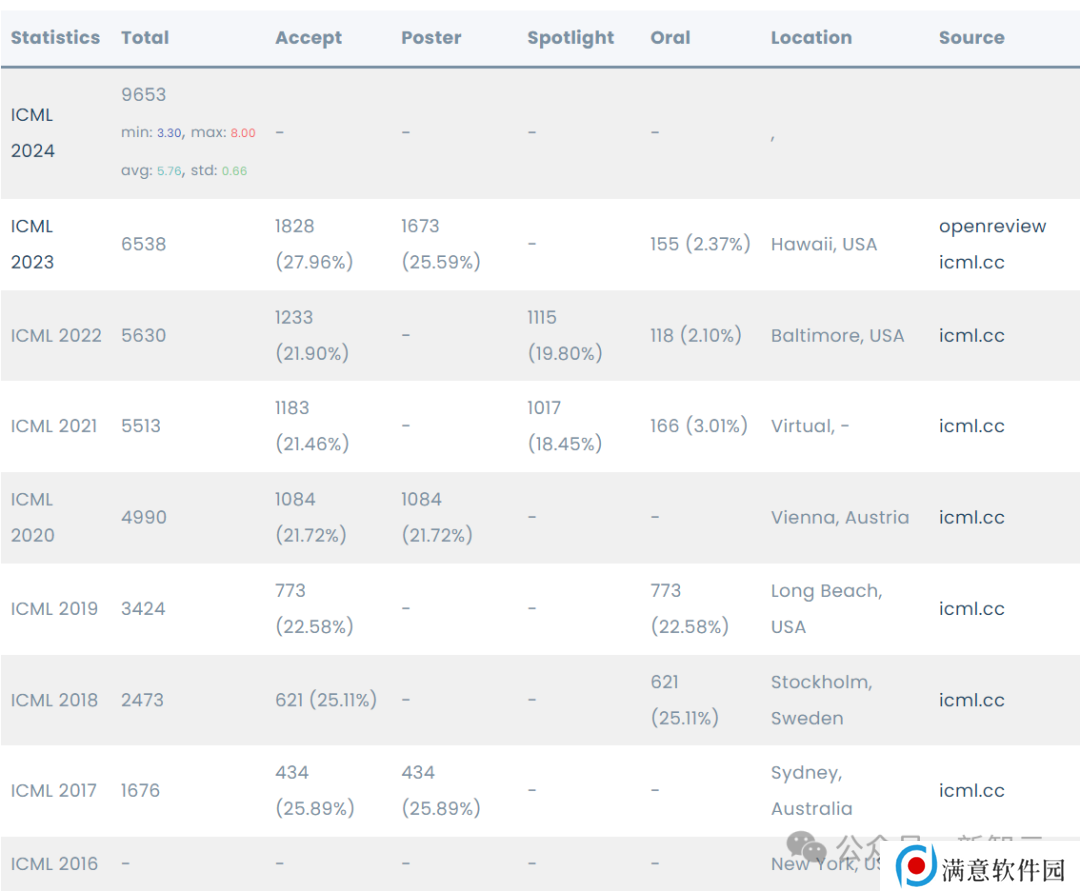Select the total cell 1676
1080x891 pixels.
tap(140, 790)
